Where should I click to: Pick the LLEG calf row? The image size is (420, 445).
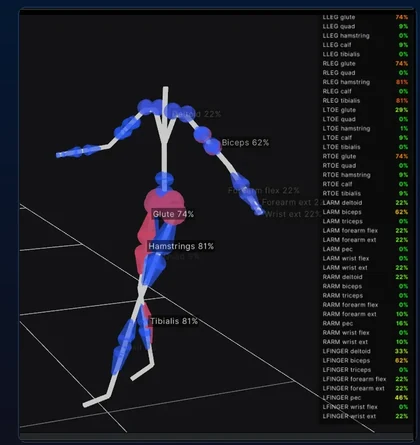(x=365, y=45)
